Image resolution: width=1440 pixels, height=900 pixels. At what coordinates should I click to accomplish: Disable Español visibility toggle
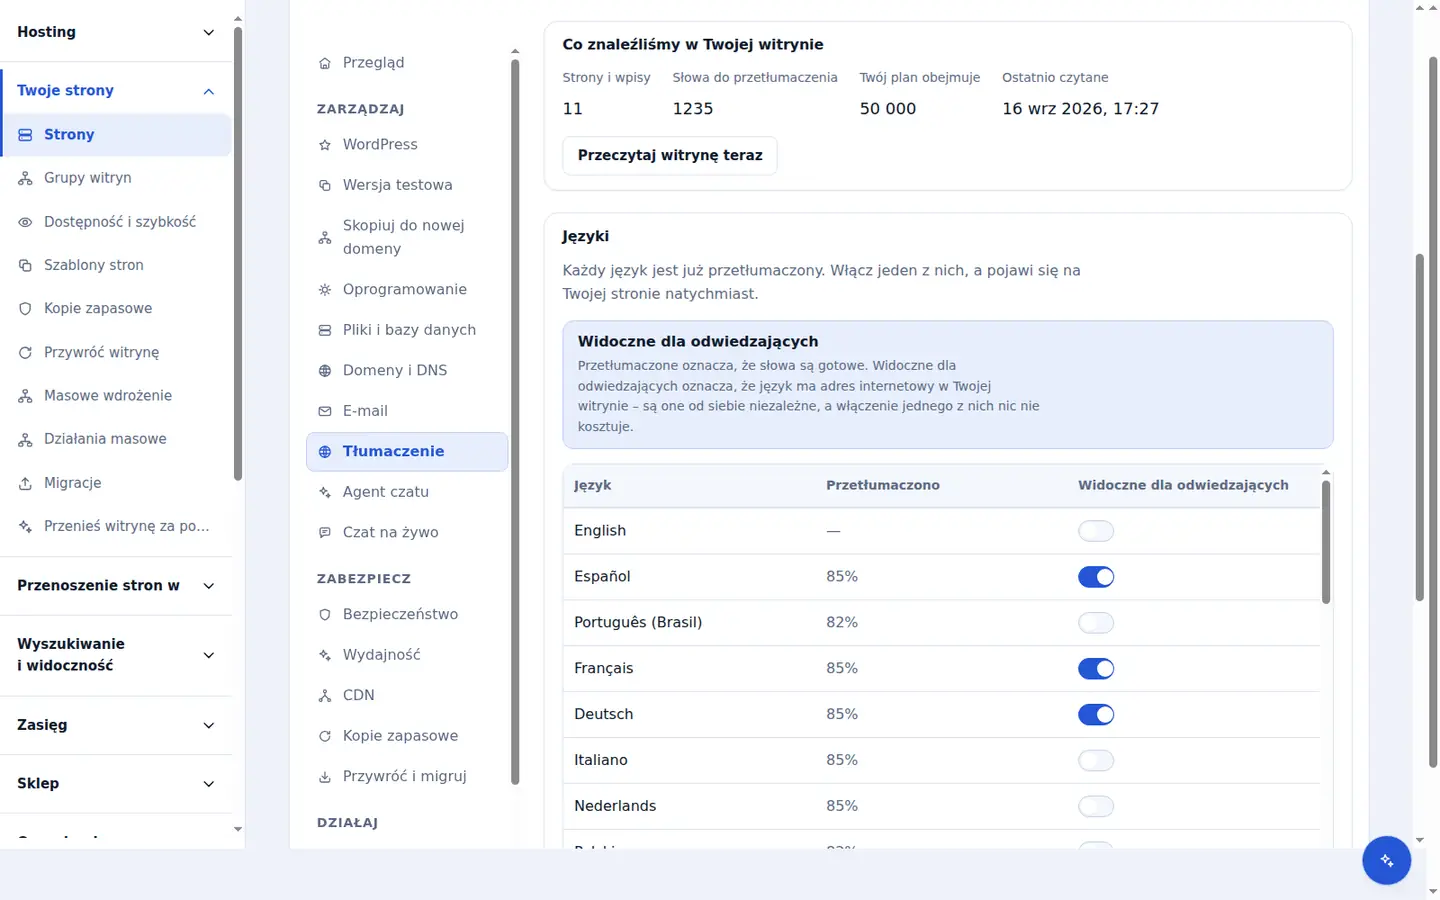1096,577
